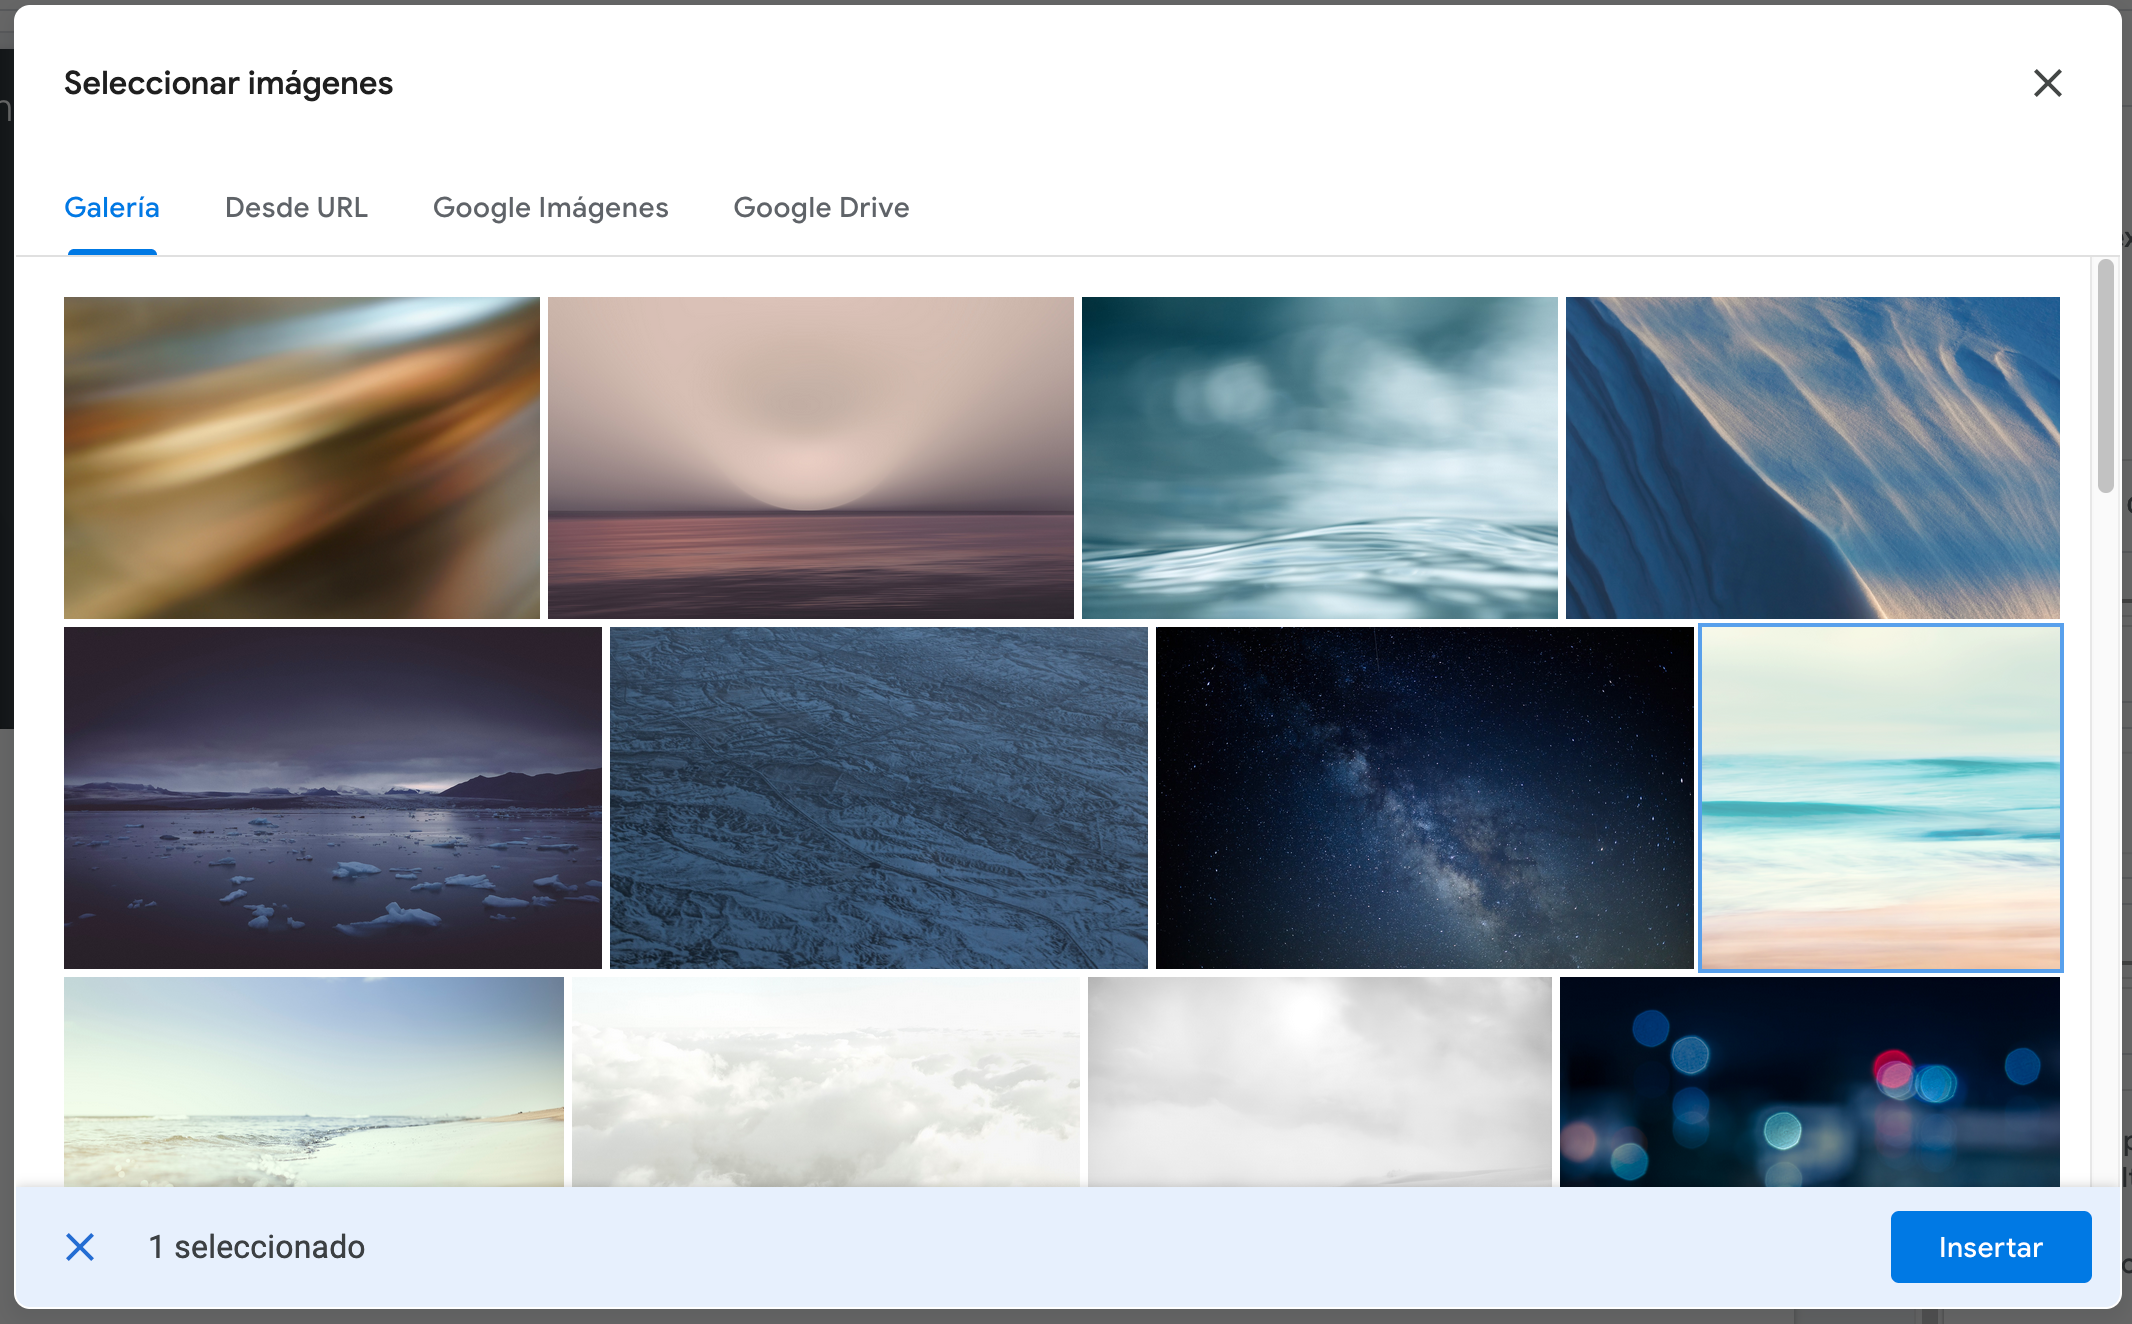This screenshot has width=2132, height=1324.
Task: Choose the white clouds from above image
Action: click(825, 1082)
